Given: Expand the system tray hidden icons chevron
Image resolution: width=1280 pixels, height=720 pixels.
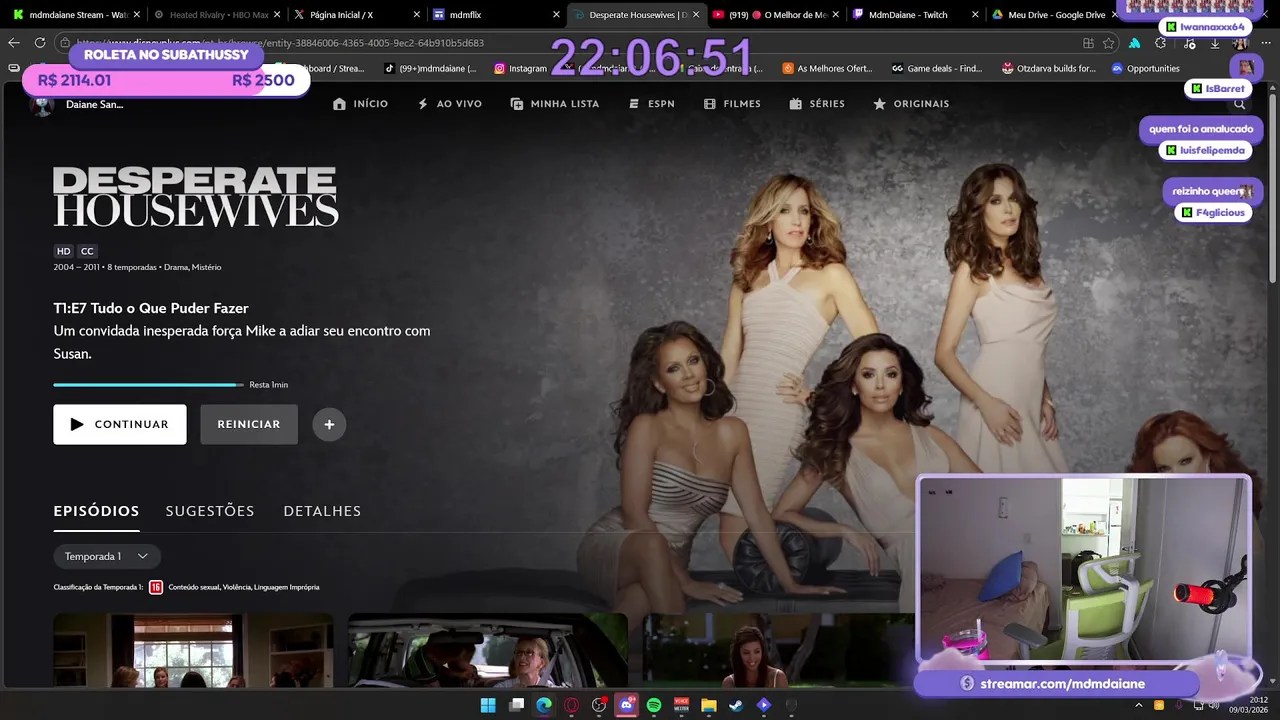Looking at the screenshot, I should click(1139, 705).
